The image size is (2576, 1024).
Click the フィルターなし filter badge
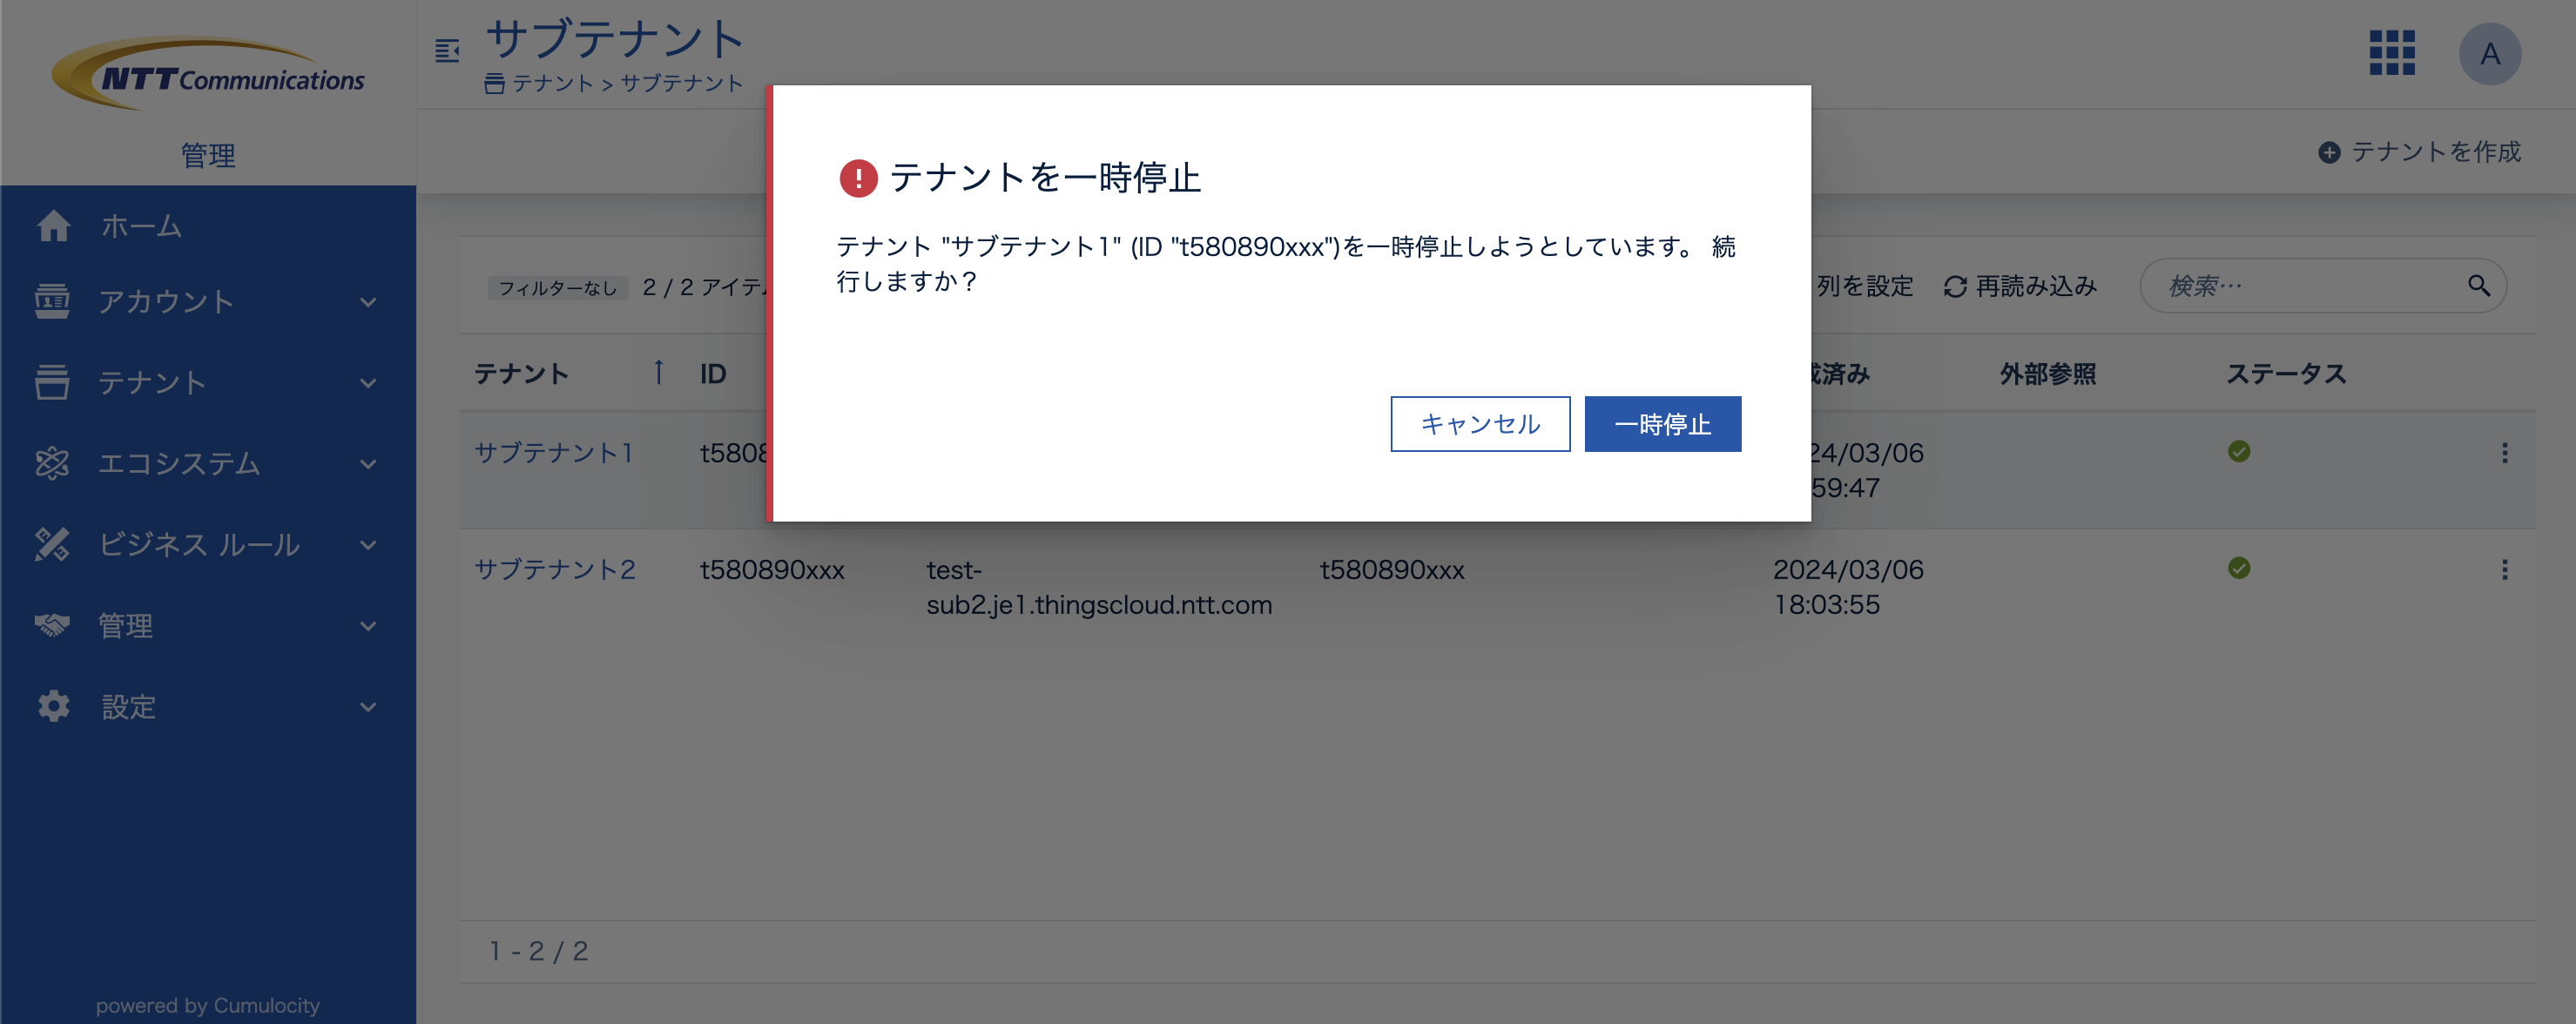coord(558,288)
